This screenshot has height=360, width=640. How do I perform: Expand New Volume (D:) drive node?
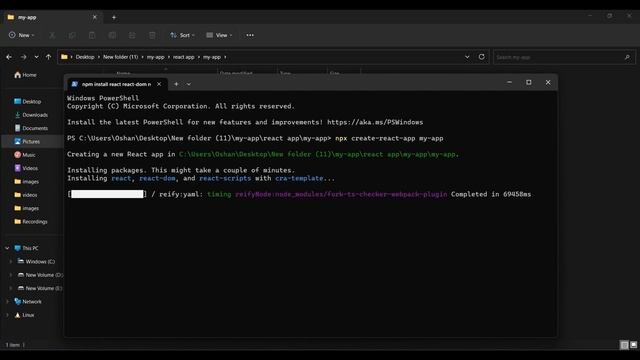(x=11, y=275)
